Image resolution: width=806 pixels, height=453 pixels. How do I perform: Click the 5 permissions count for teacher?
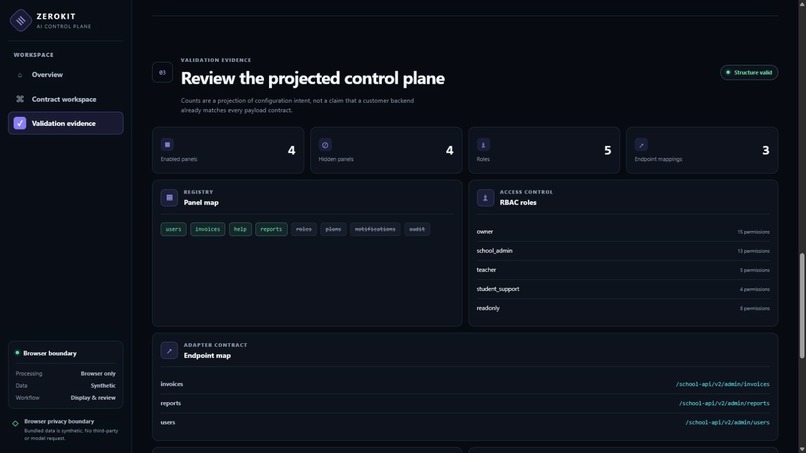click(755, 270)
